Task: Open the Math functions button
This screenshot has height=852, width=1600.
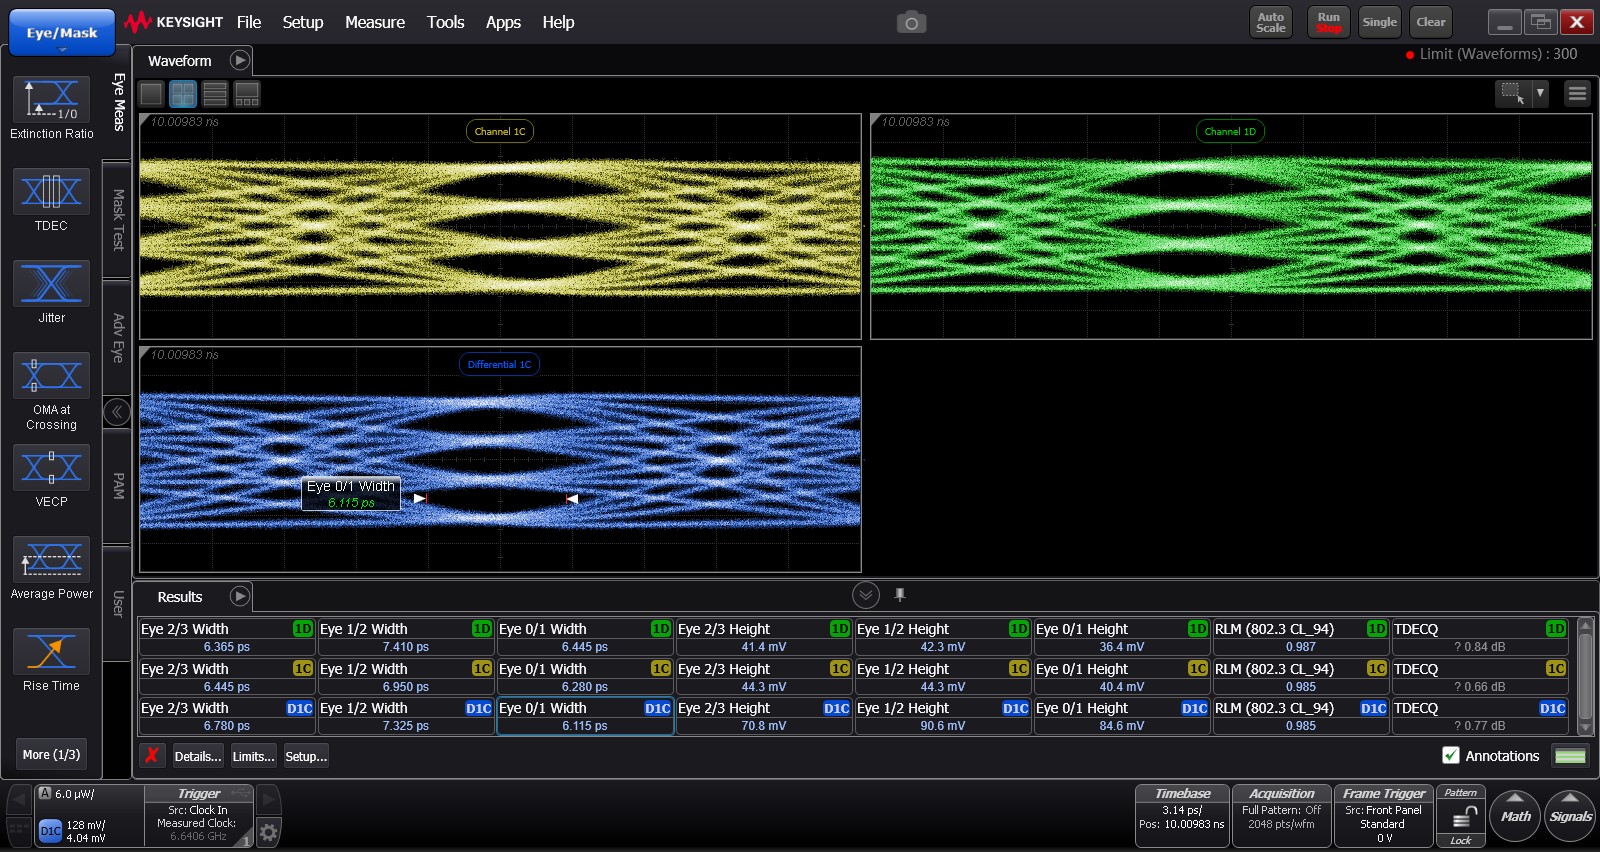Action: pyautogui.click(x=1515, y=816)
